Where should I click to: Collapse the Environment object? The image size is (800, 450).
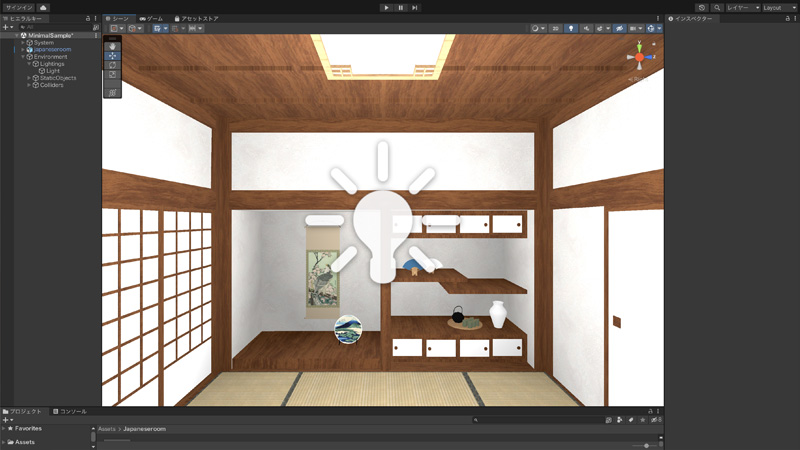pos(23,57)
